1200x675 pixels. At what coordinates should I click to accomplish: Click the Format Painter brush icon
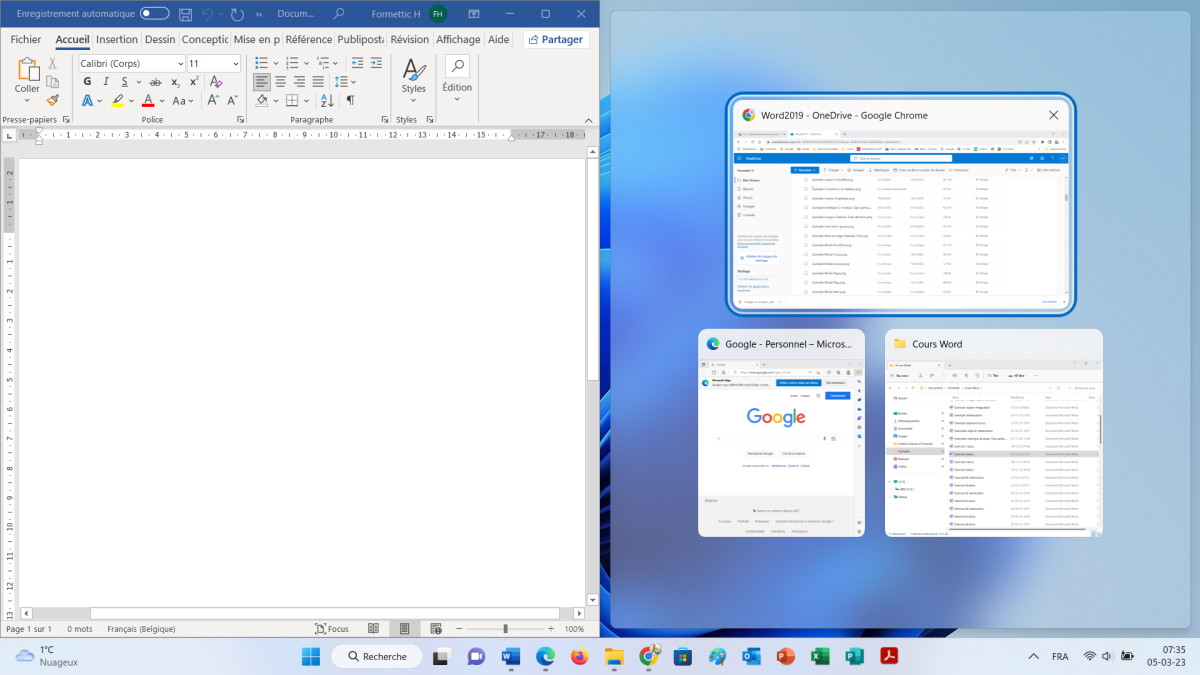coord(52,100)
